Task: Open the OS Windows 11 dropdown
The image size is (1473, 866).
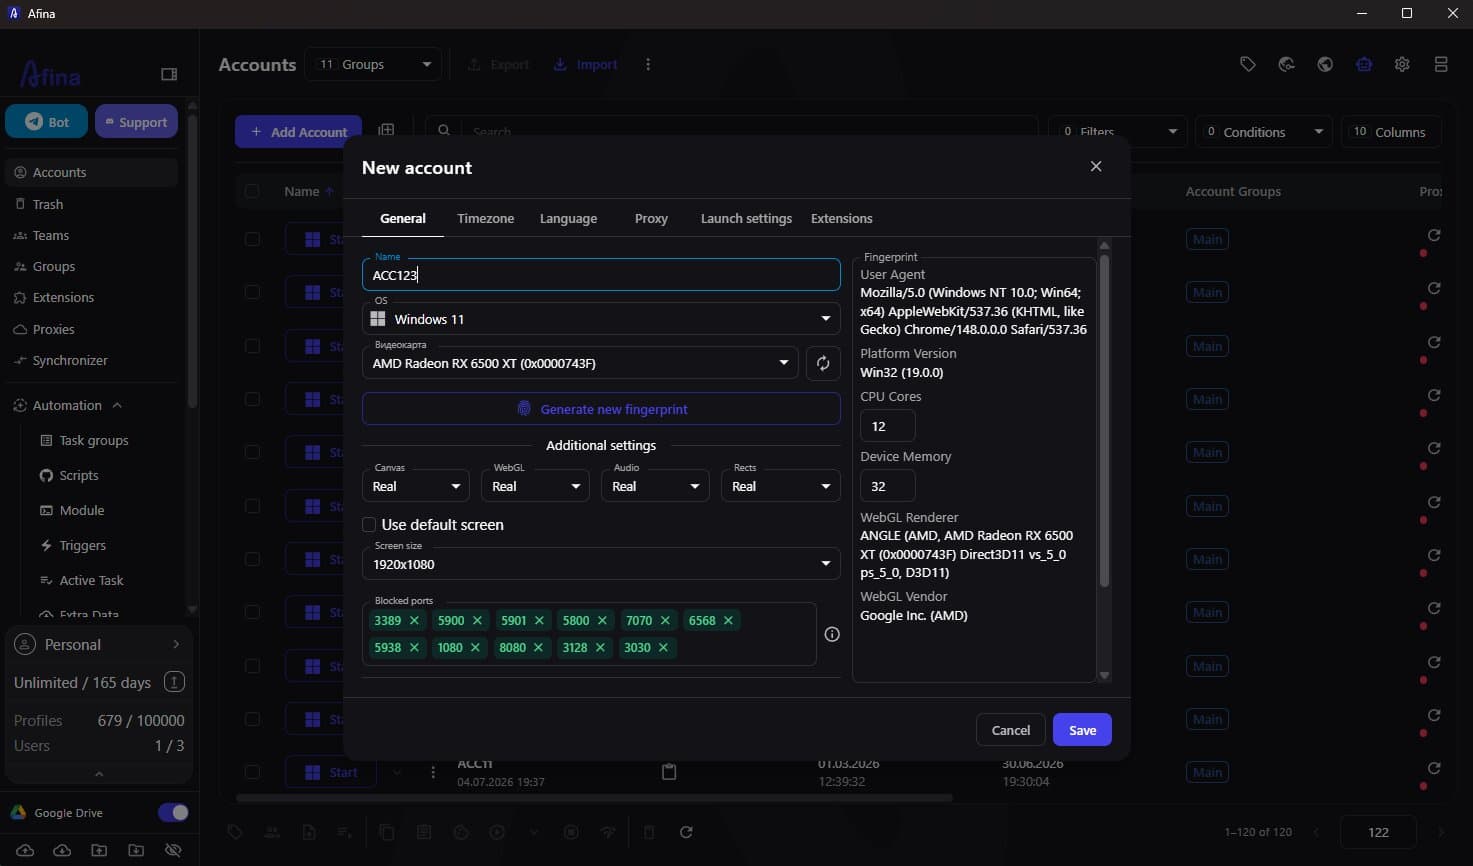Action: [x=601, y=319]
